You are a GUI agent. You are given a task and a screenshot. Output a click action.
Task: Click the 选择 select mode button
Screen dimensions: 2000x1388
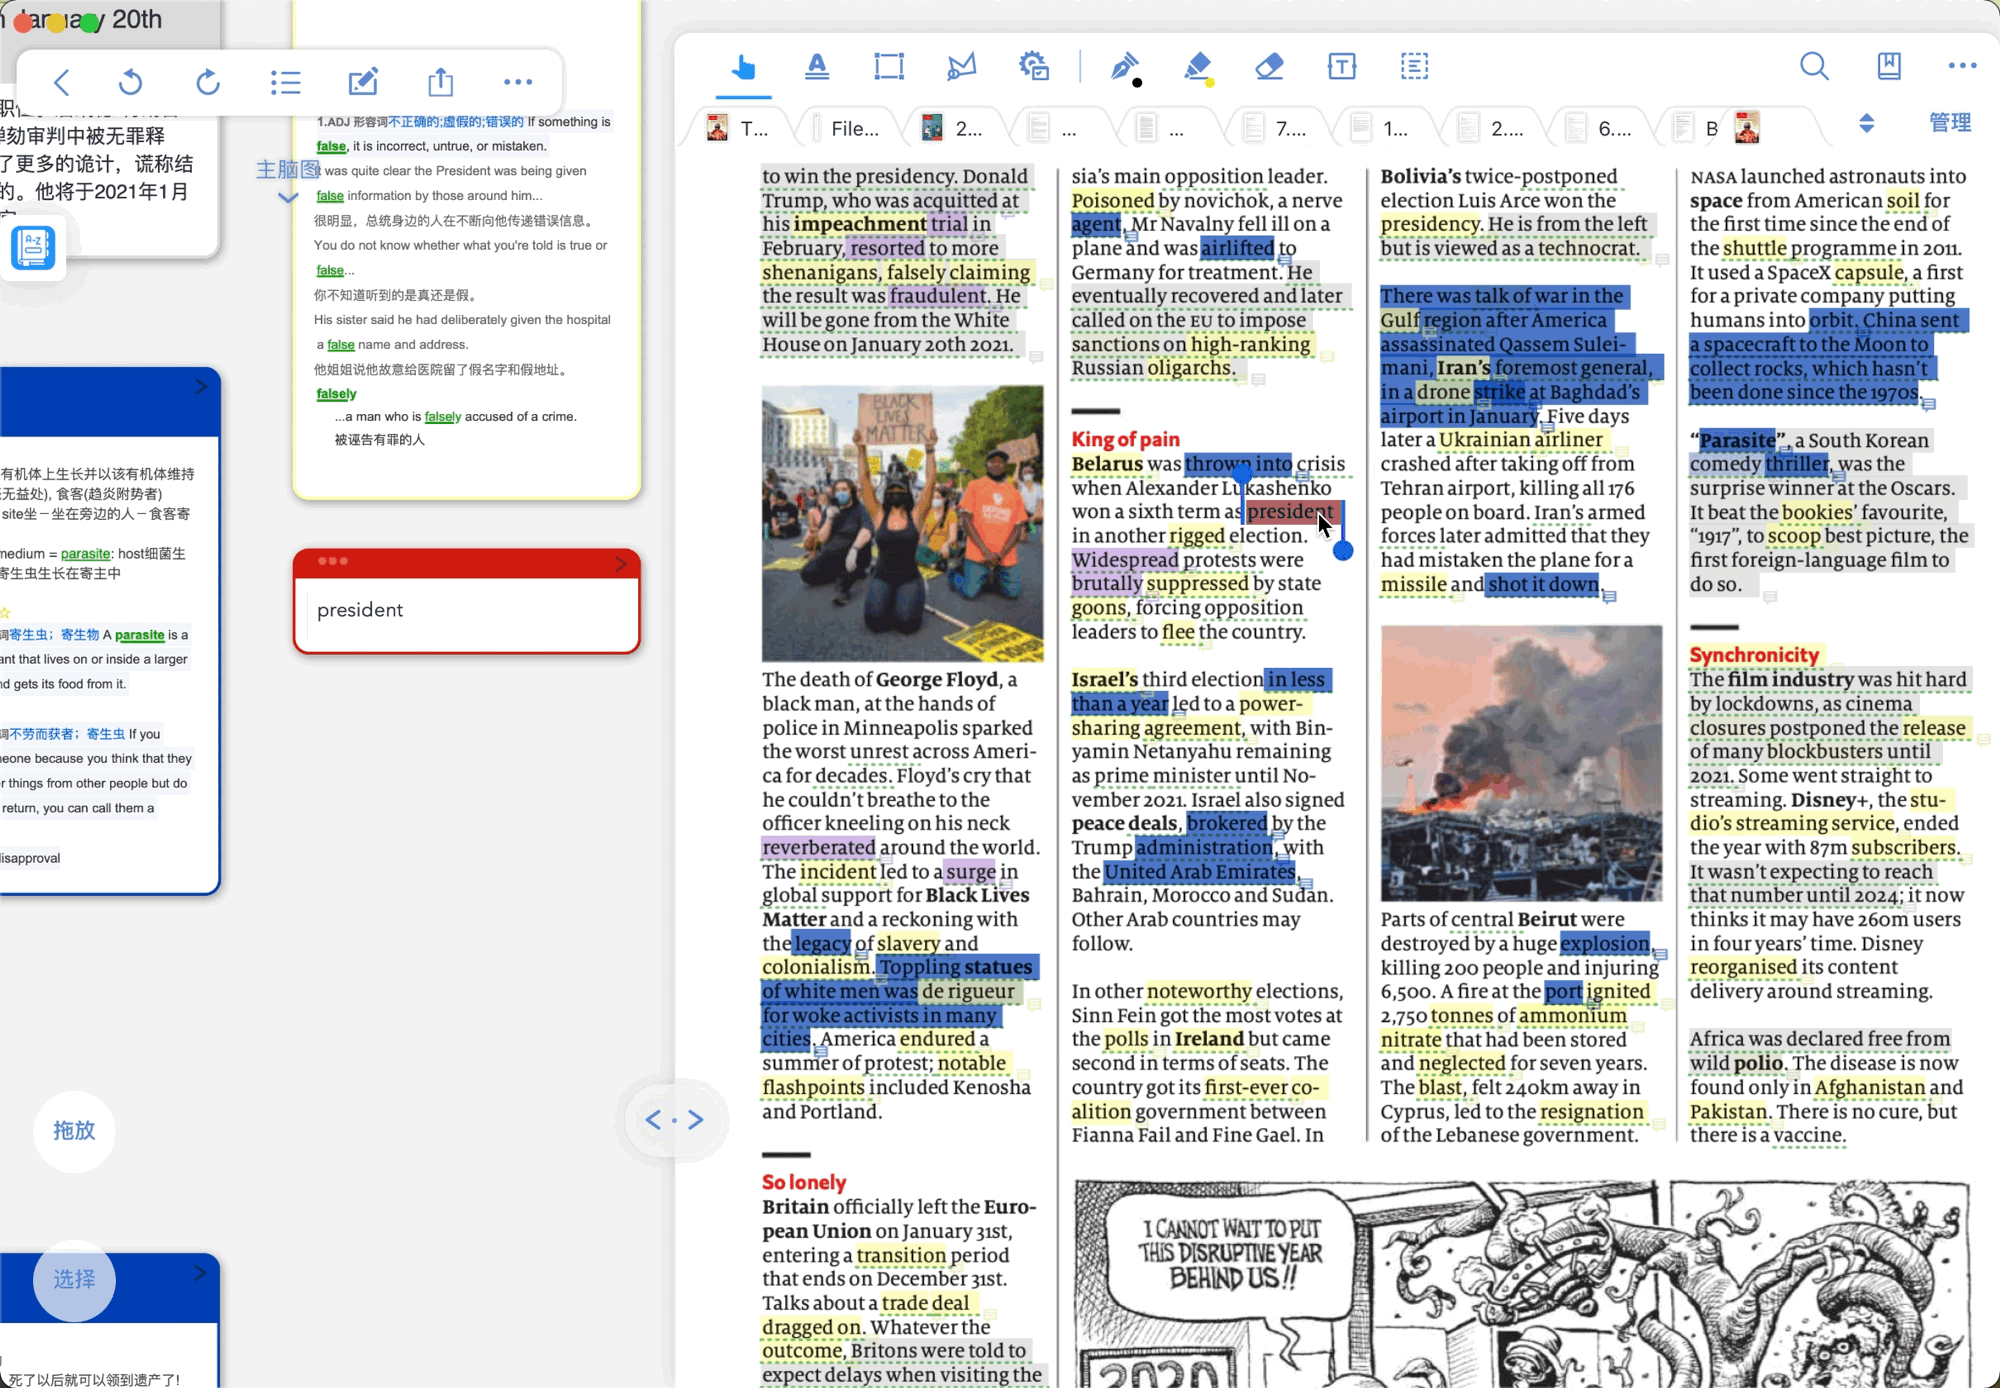(x=74, y=1279)
